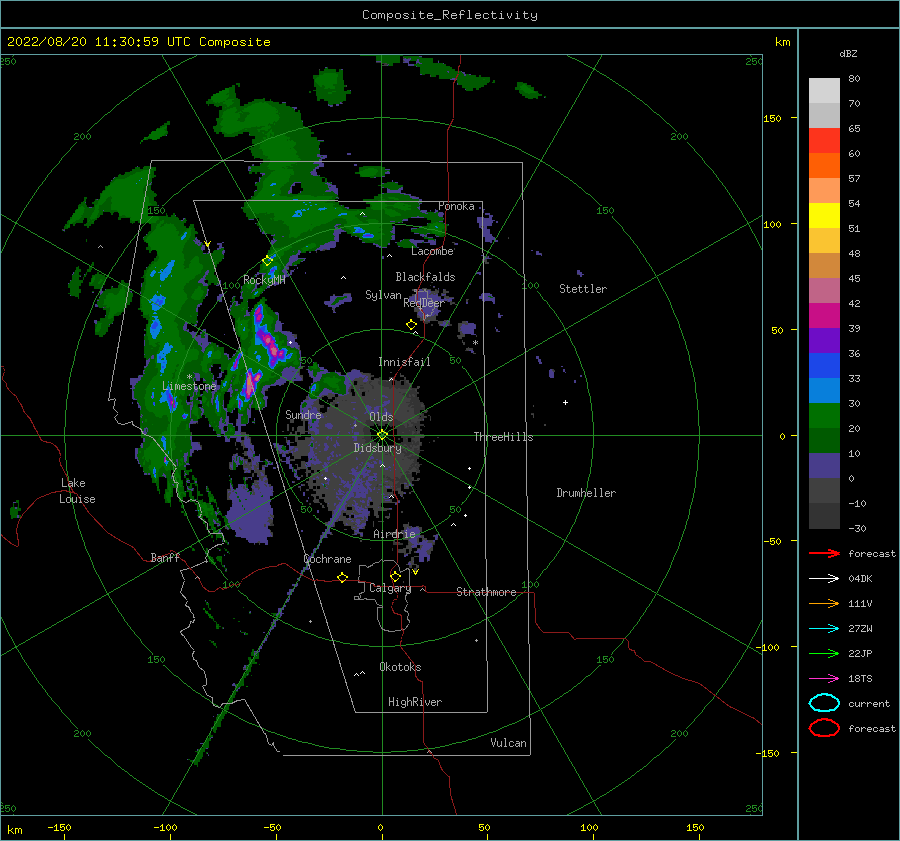Screen dimensions: 900x841
Task: Click the Lake Louise label
Action: pyautogui.click(x=77, y=491)
